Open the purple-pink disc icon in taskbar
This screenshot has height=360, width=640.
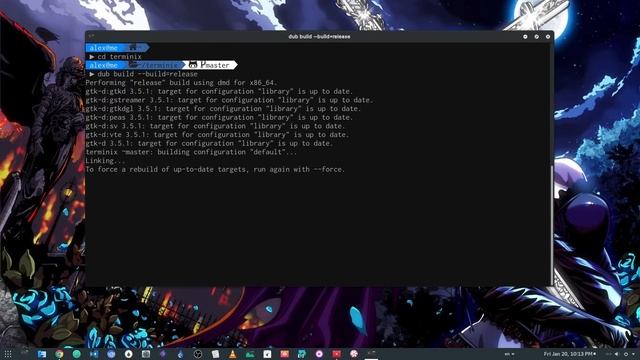point(319,354)
